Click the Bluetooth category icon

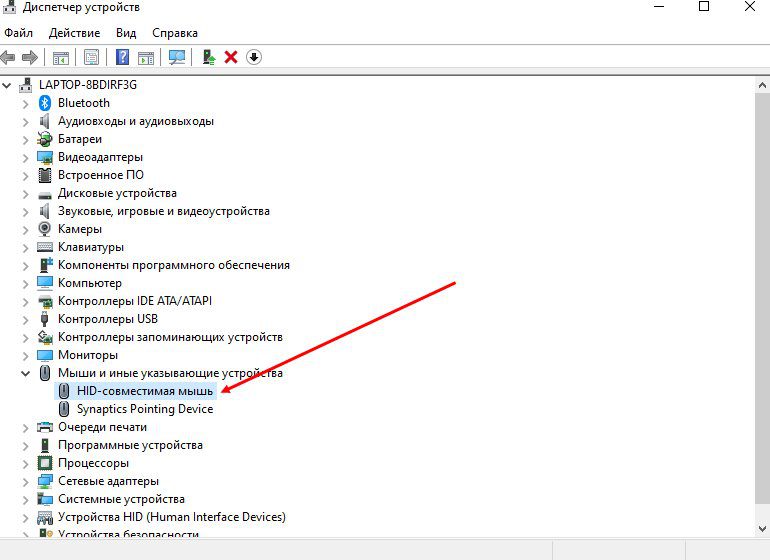coord(45,103)
